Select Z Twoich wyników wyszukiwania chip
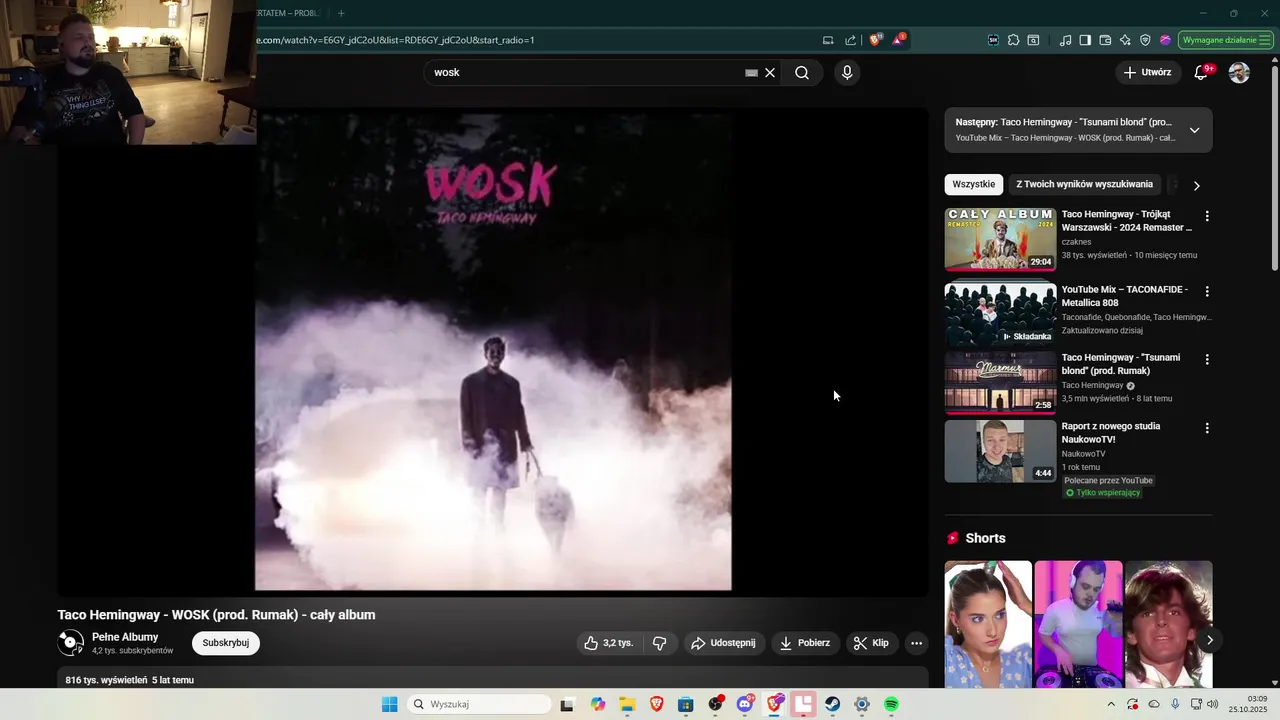The image size is (1280, 720). tap(1085, 185)
